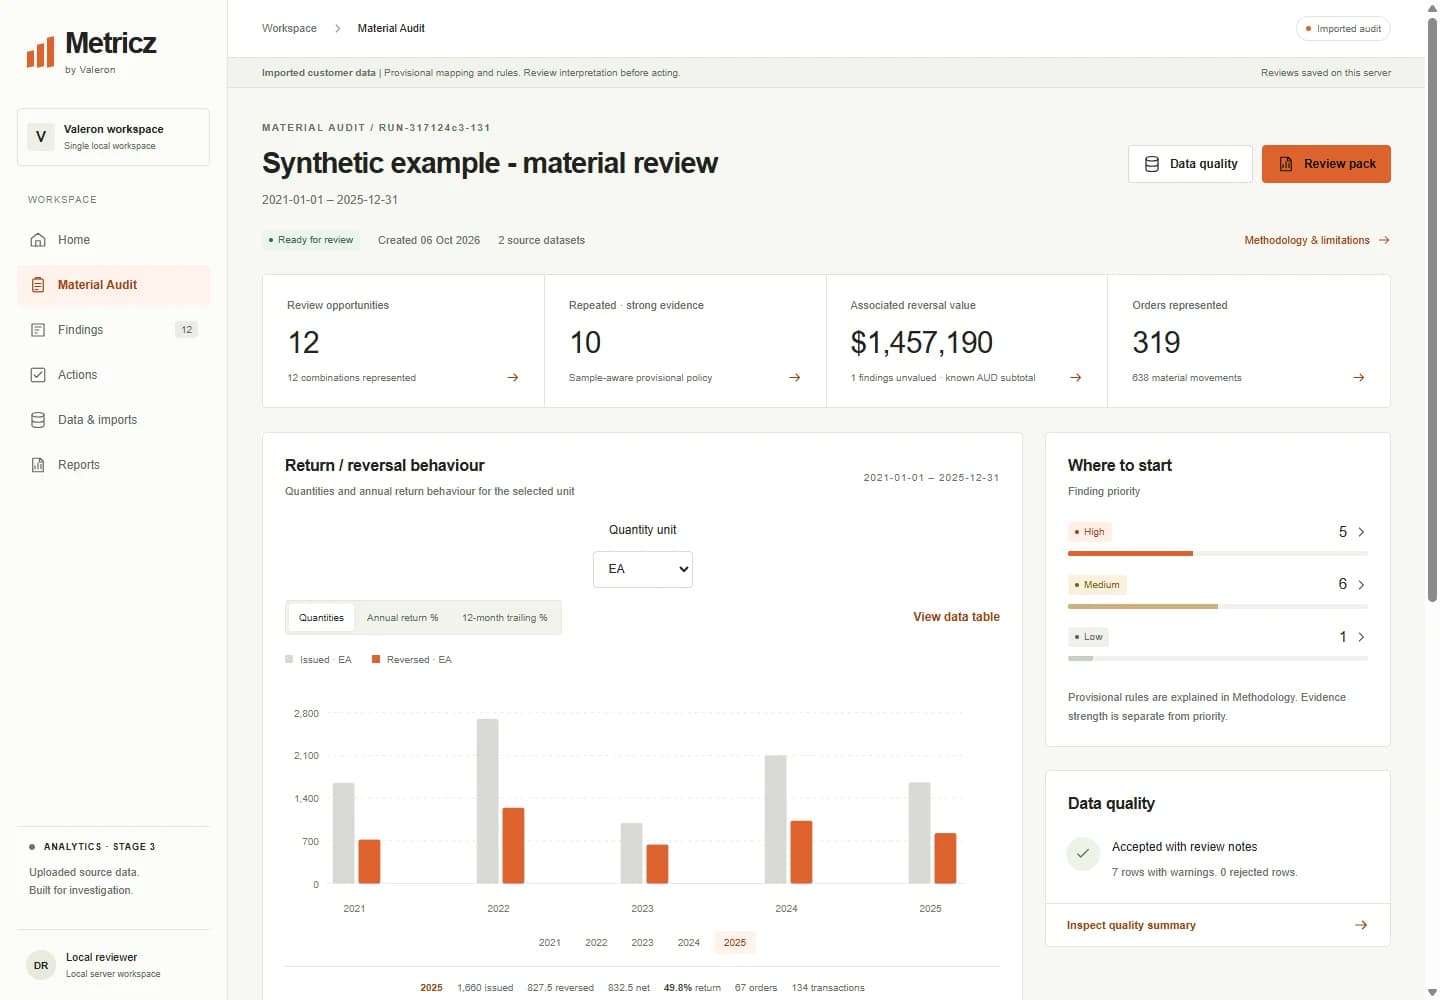The width and height of the screenshot is (1440, 1000).
Task: Expand the Medium priority findings chevron
Action: (x=1361, y=585)
